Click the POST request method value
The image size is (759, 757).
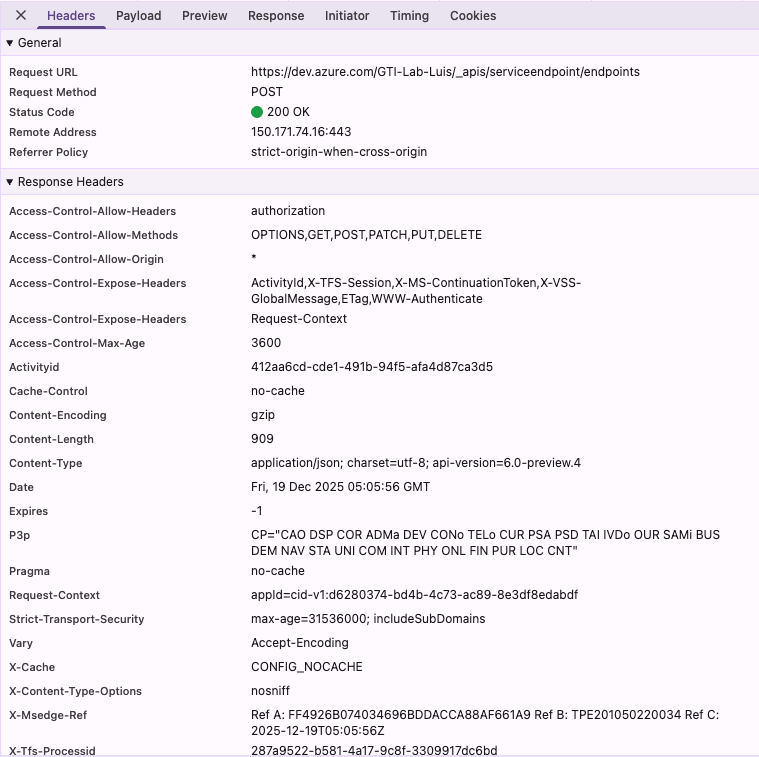267,92
